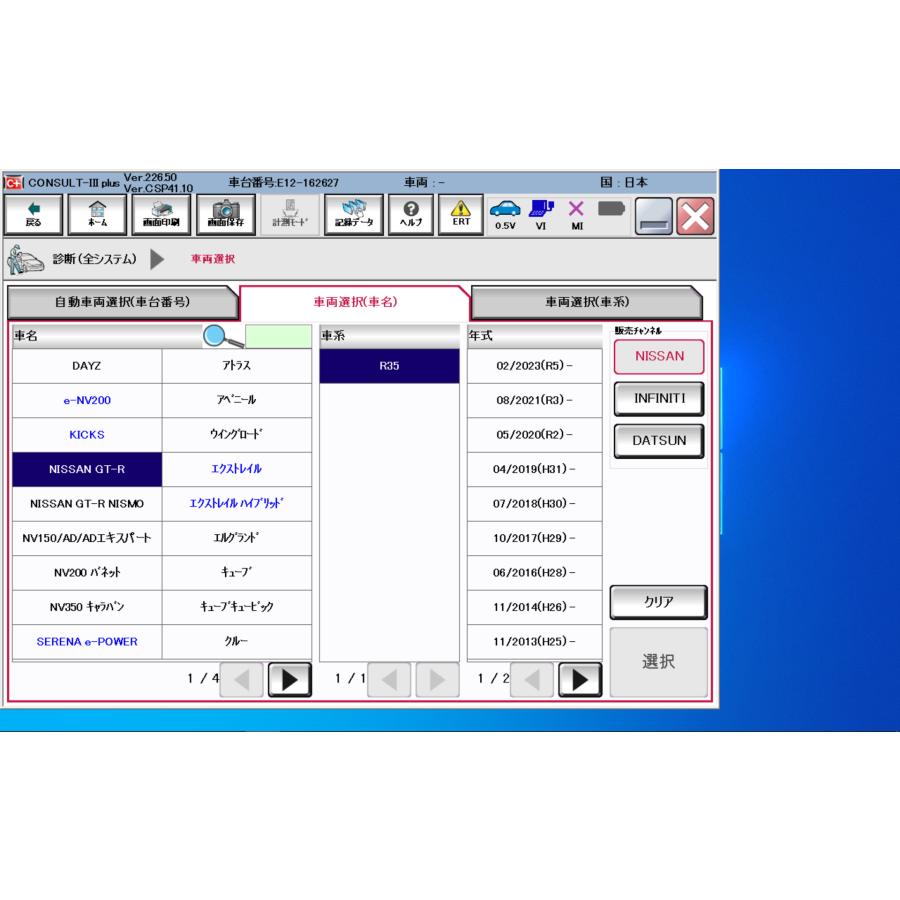This screenshot has width=900, height=900.
Task: Click the magnifier search icon
Action: point(222,337)
